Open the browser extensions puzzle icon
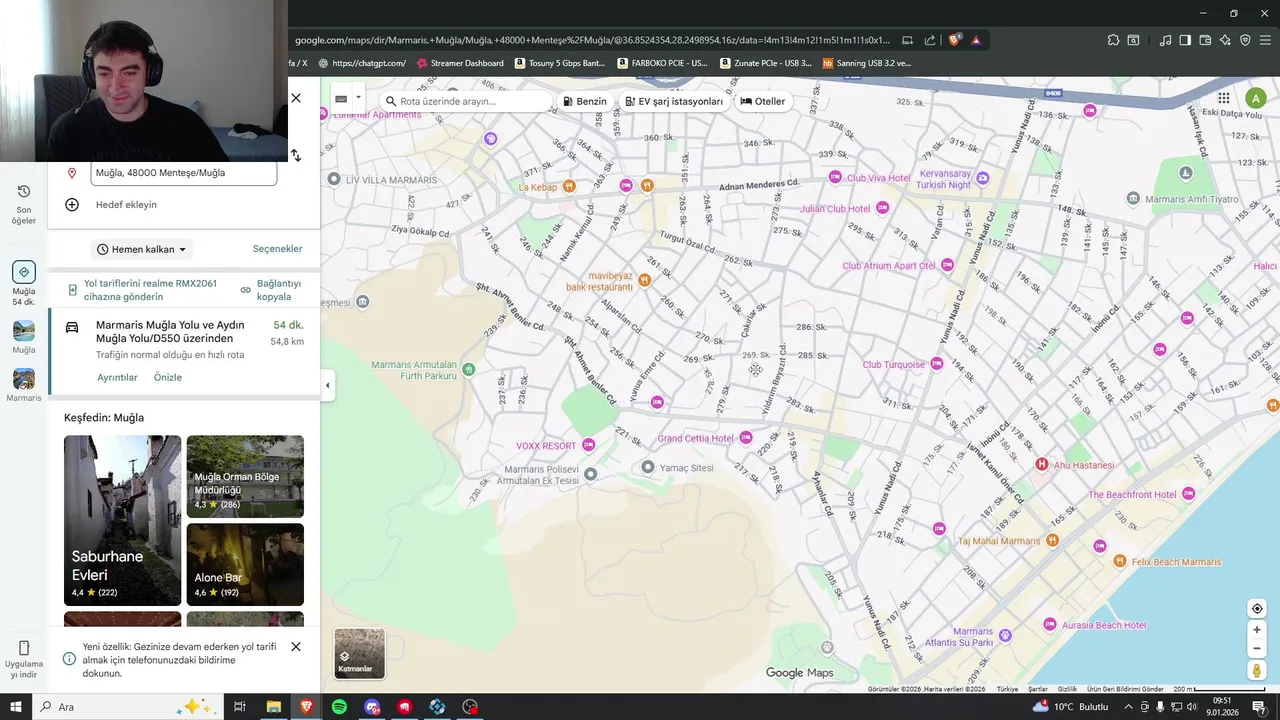1280x720 pixels. 1113,40
